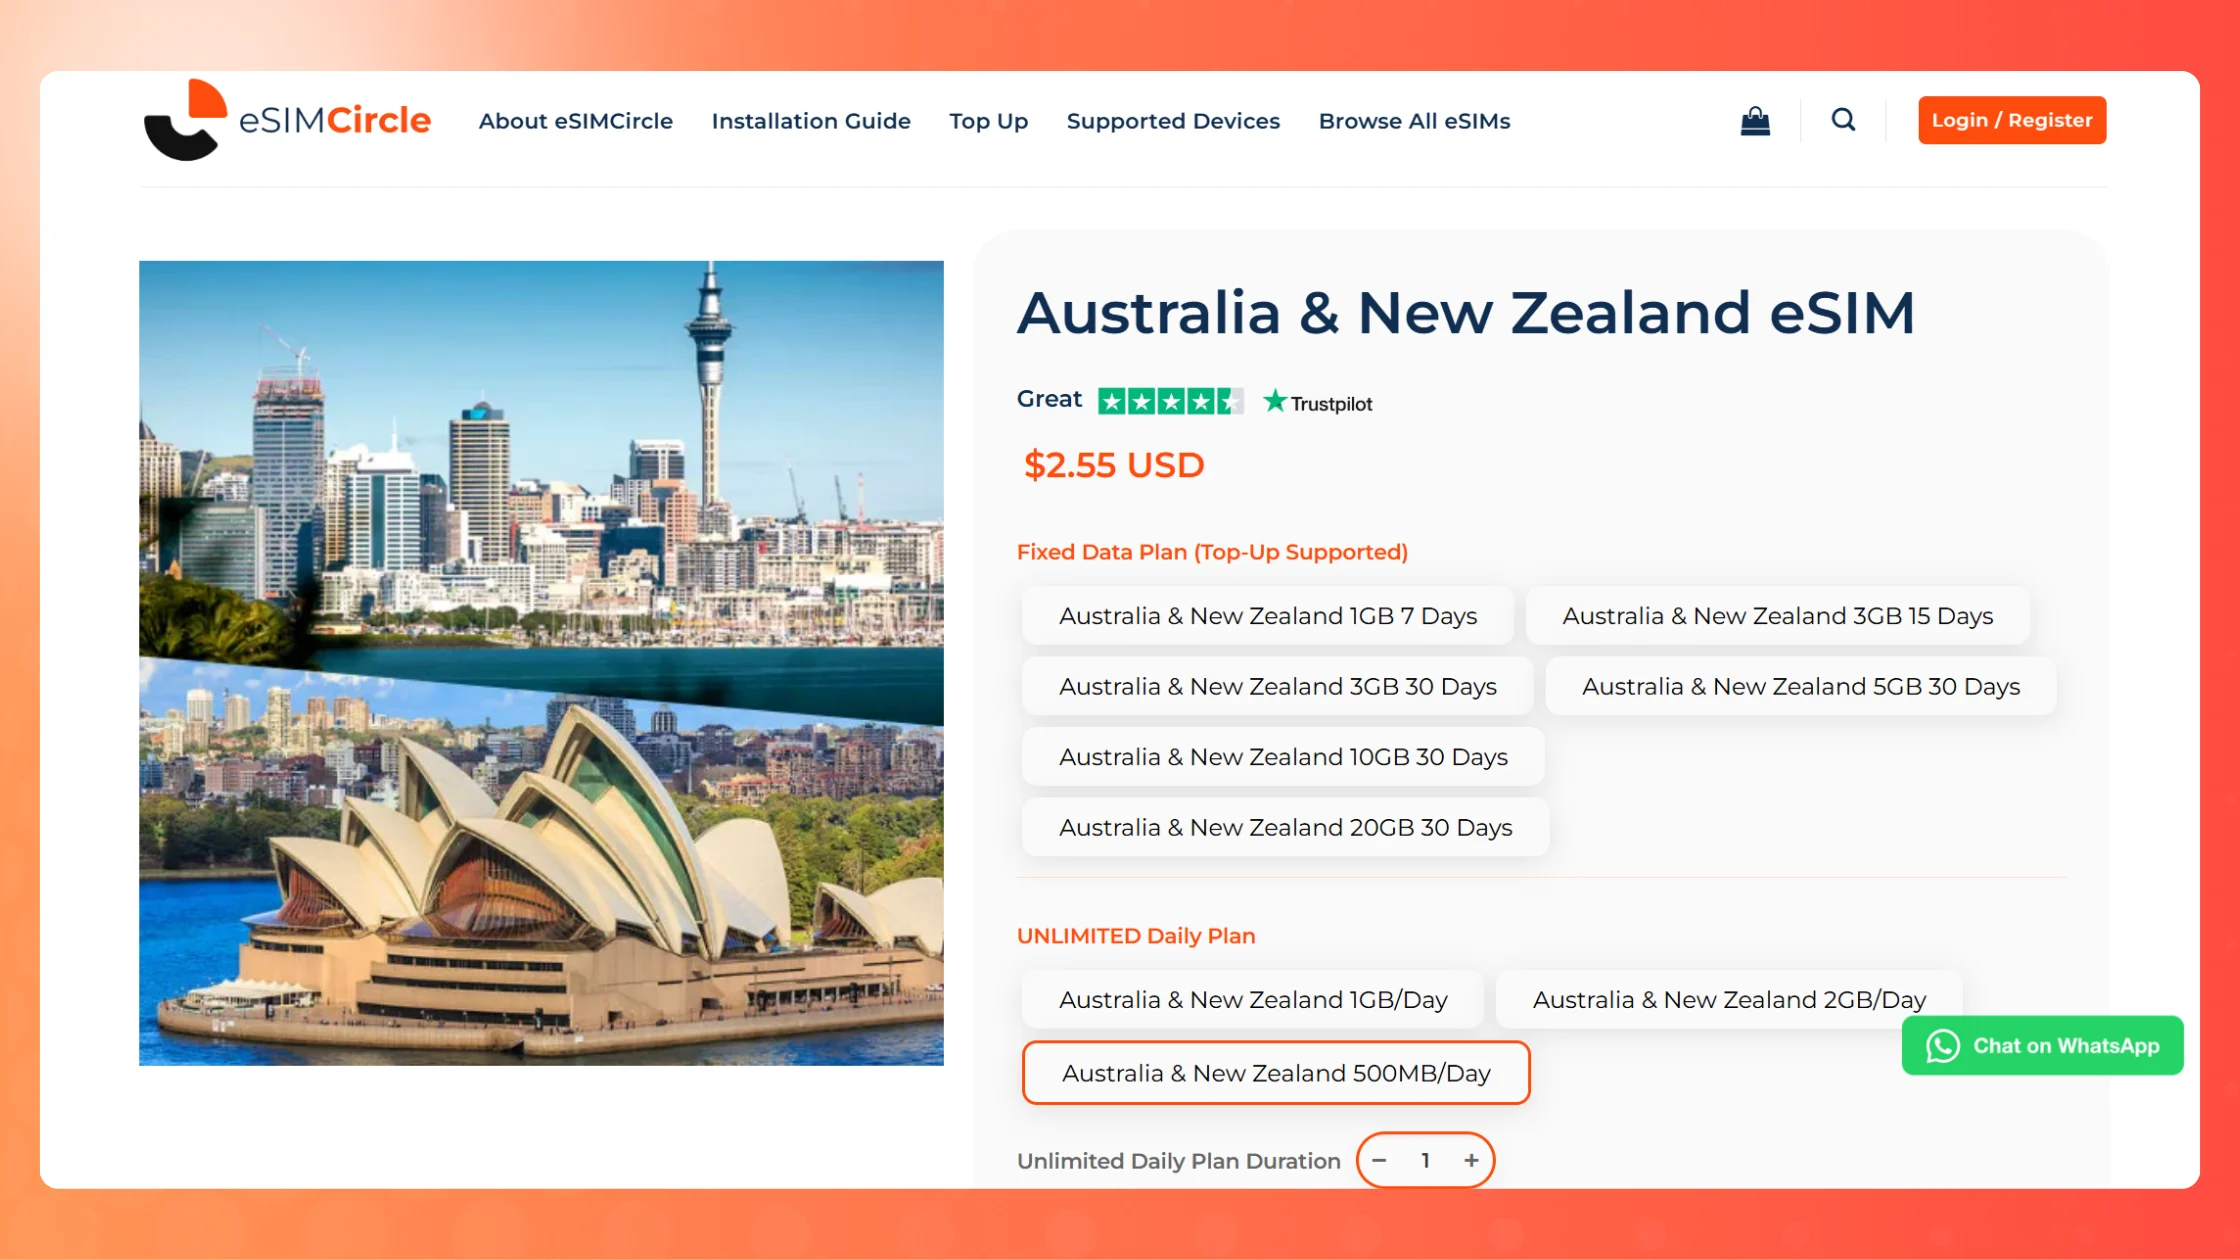The image size is (2240, 1260).
Task: Click the Trustpilot star logo
Action: (1318, 403)
